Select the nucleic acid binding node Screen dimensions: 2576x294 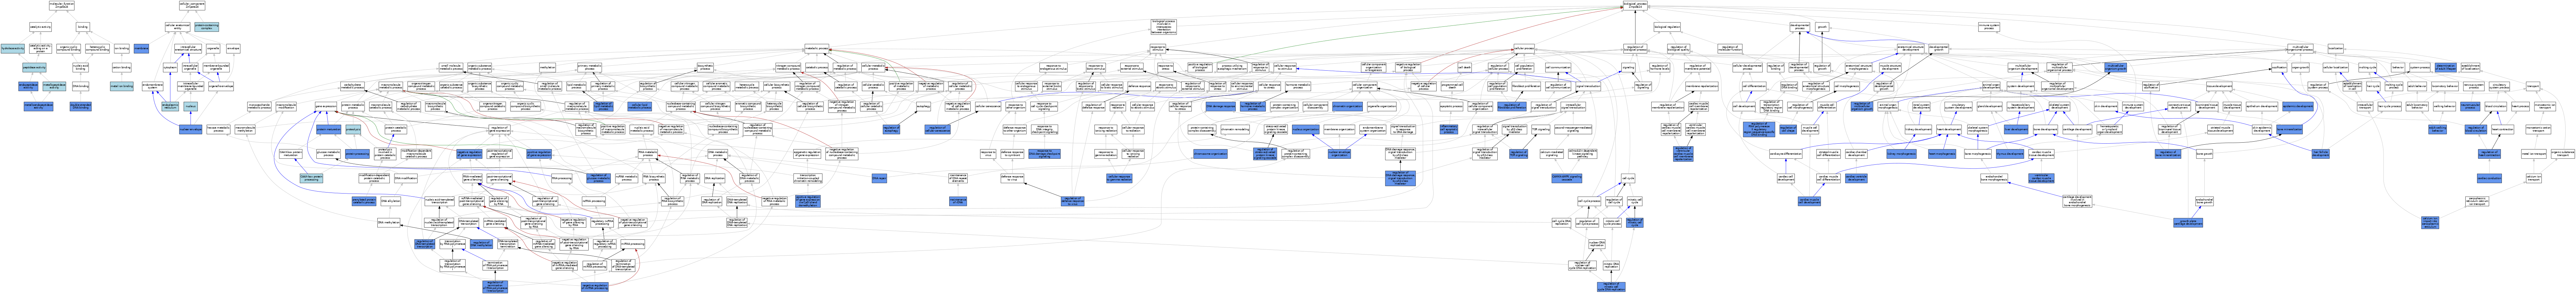(x=81, y=67)
